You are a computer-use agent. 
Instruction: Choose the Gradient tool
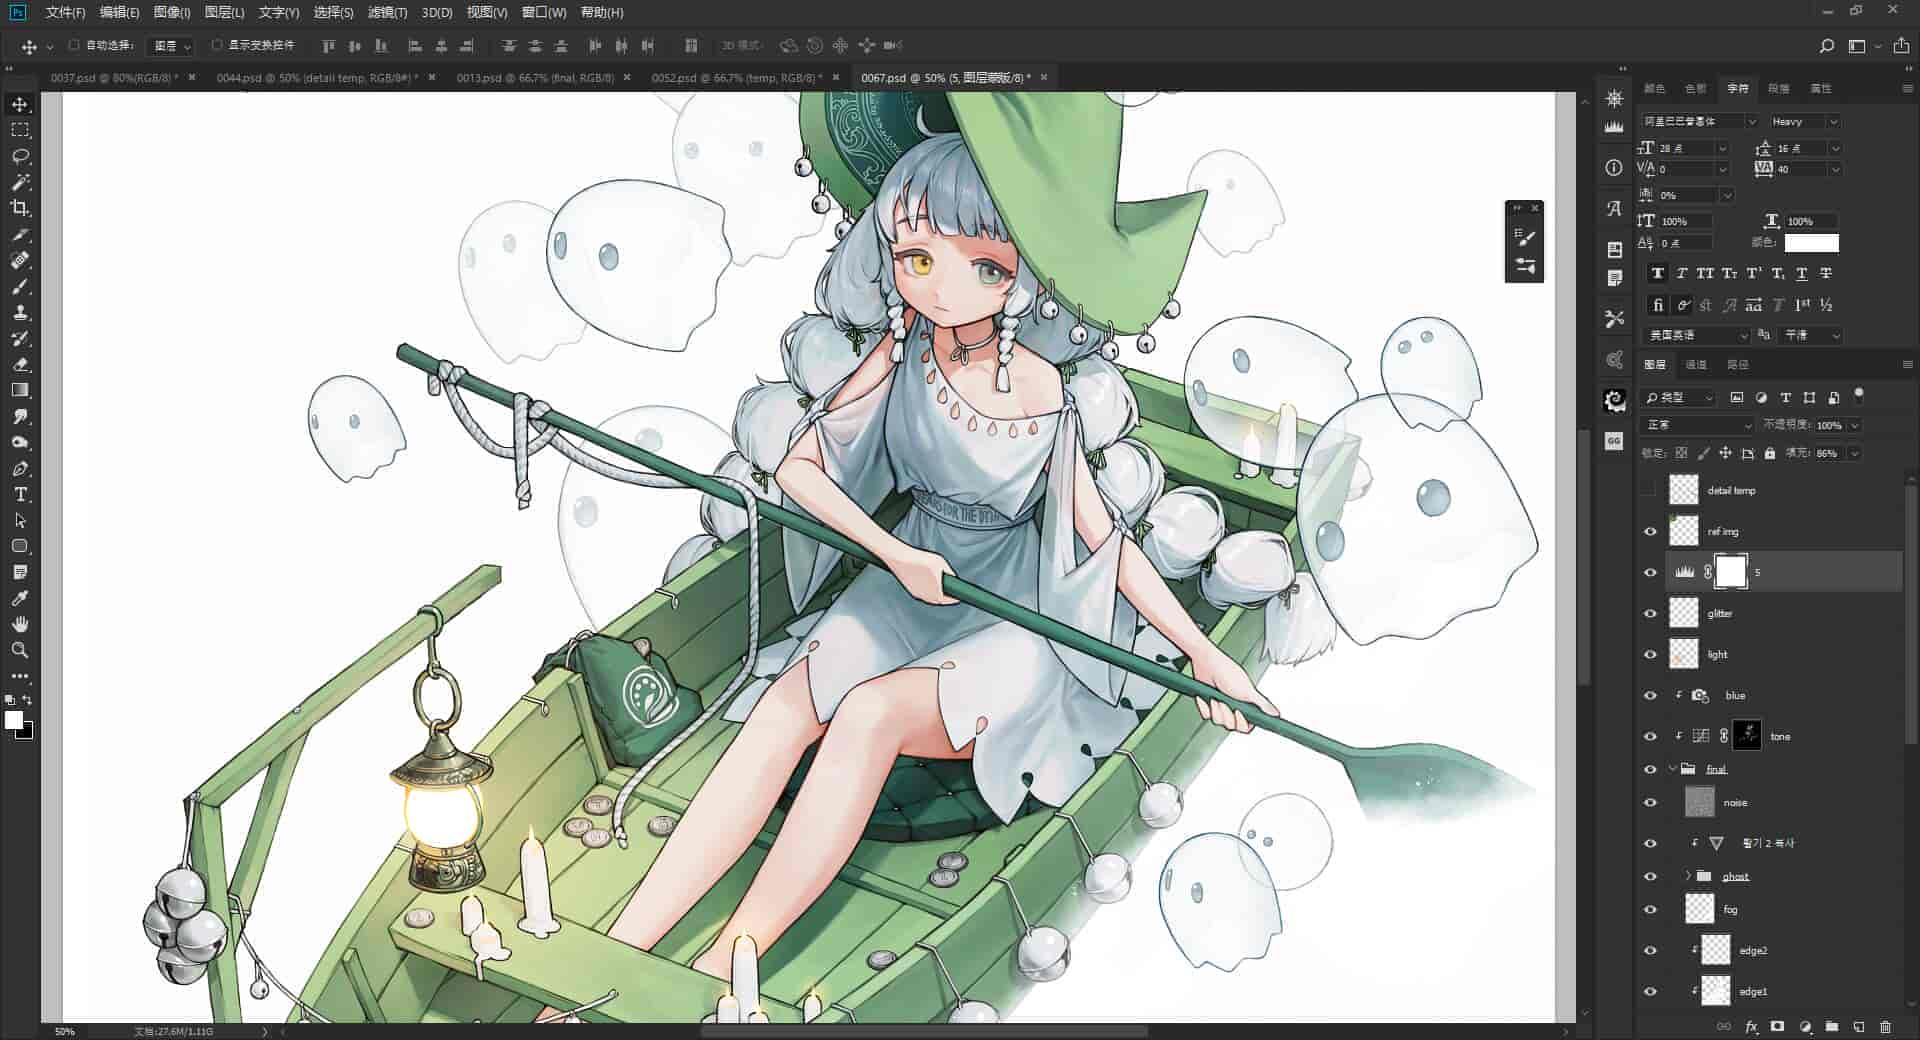(x=20, y=390)
